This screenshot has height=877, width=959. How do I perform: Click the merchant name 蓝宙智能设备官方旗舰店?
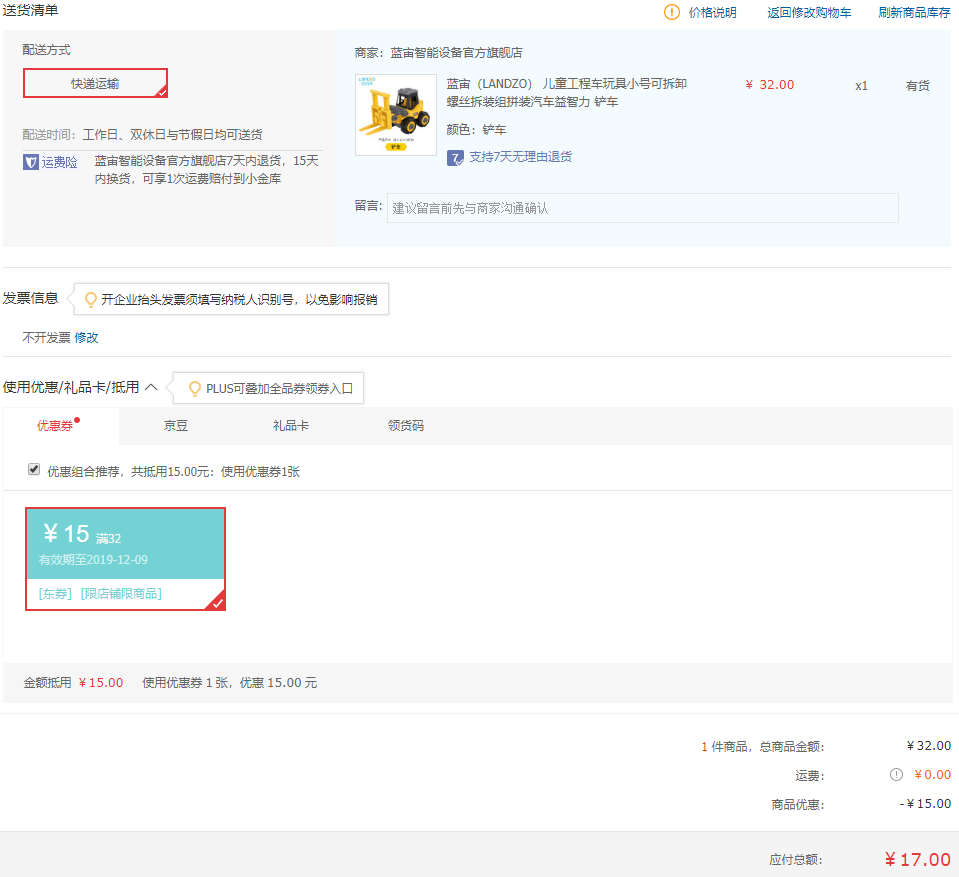point(456,53)
